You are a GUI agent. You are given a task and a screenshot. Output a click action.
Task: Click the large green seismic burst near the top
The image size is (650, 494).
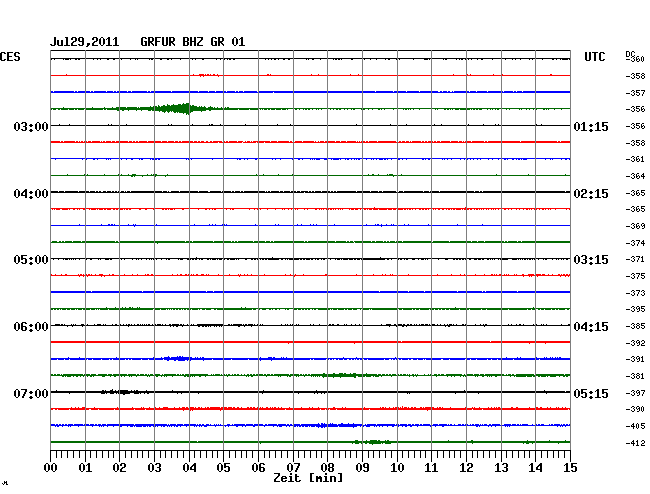(174, 109)
